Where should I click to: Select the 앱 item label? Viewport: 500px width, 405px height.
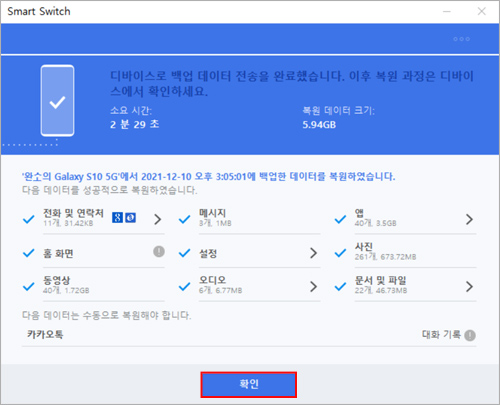coord(359,213)
